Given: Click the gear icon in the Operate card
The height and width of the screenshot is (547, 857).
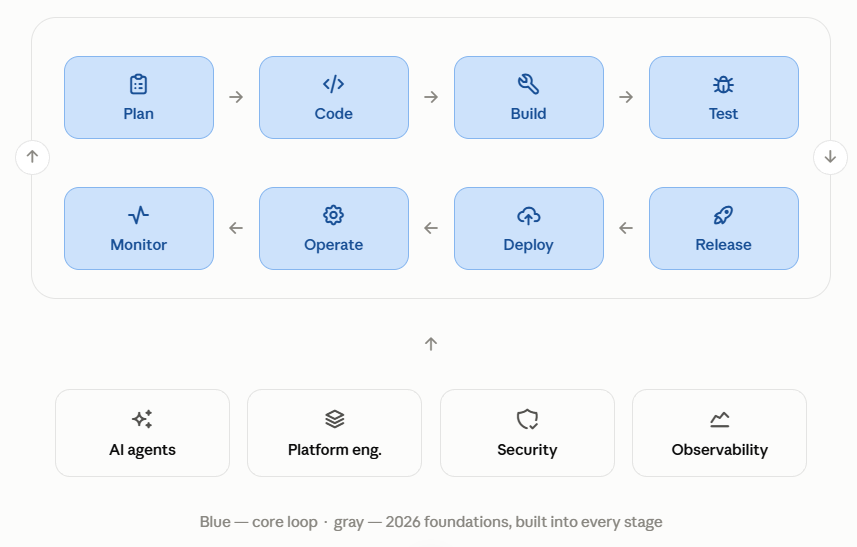Looking at the screenshot, I should pos(333,215).
